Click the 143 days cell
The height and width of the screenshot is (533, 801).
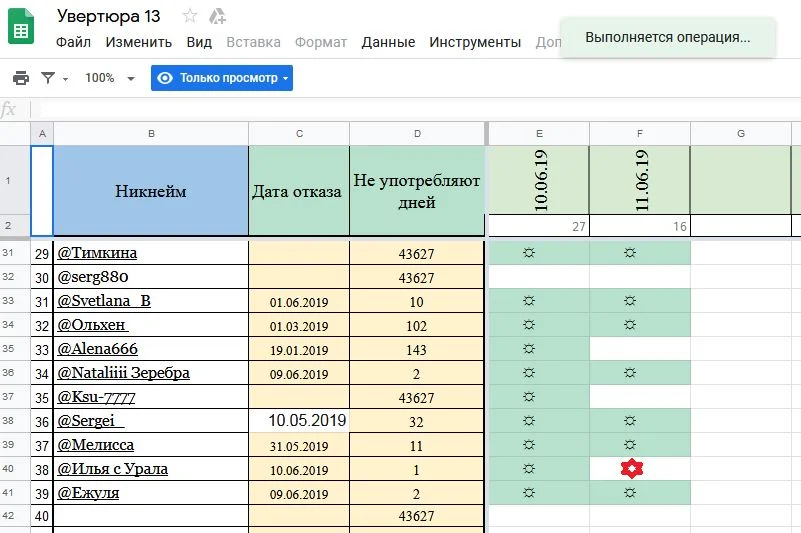pos(417,349)
